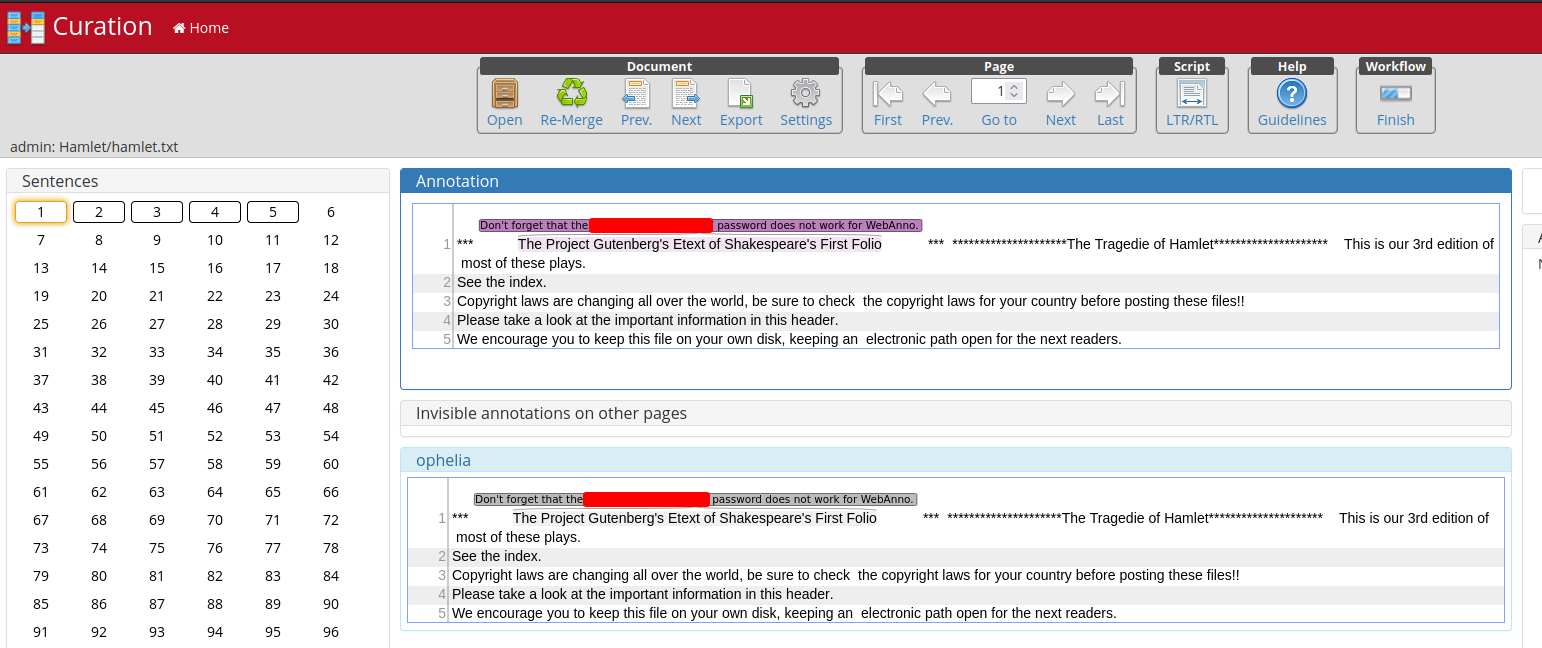The width and height of the screenshot is (1542, 648).
Task: Click sentence number 27
Action: click(157, 324)
